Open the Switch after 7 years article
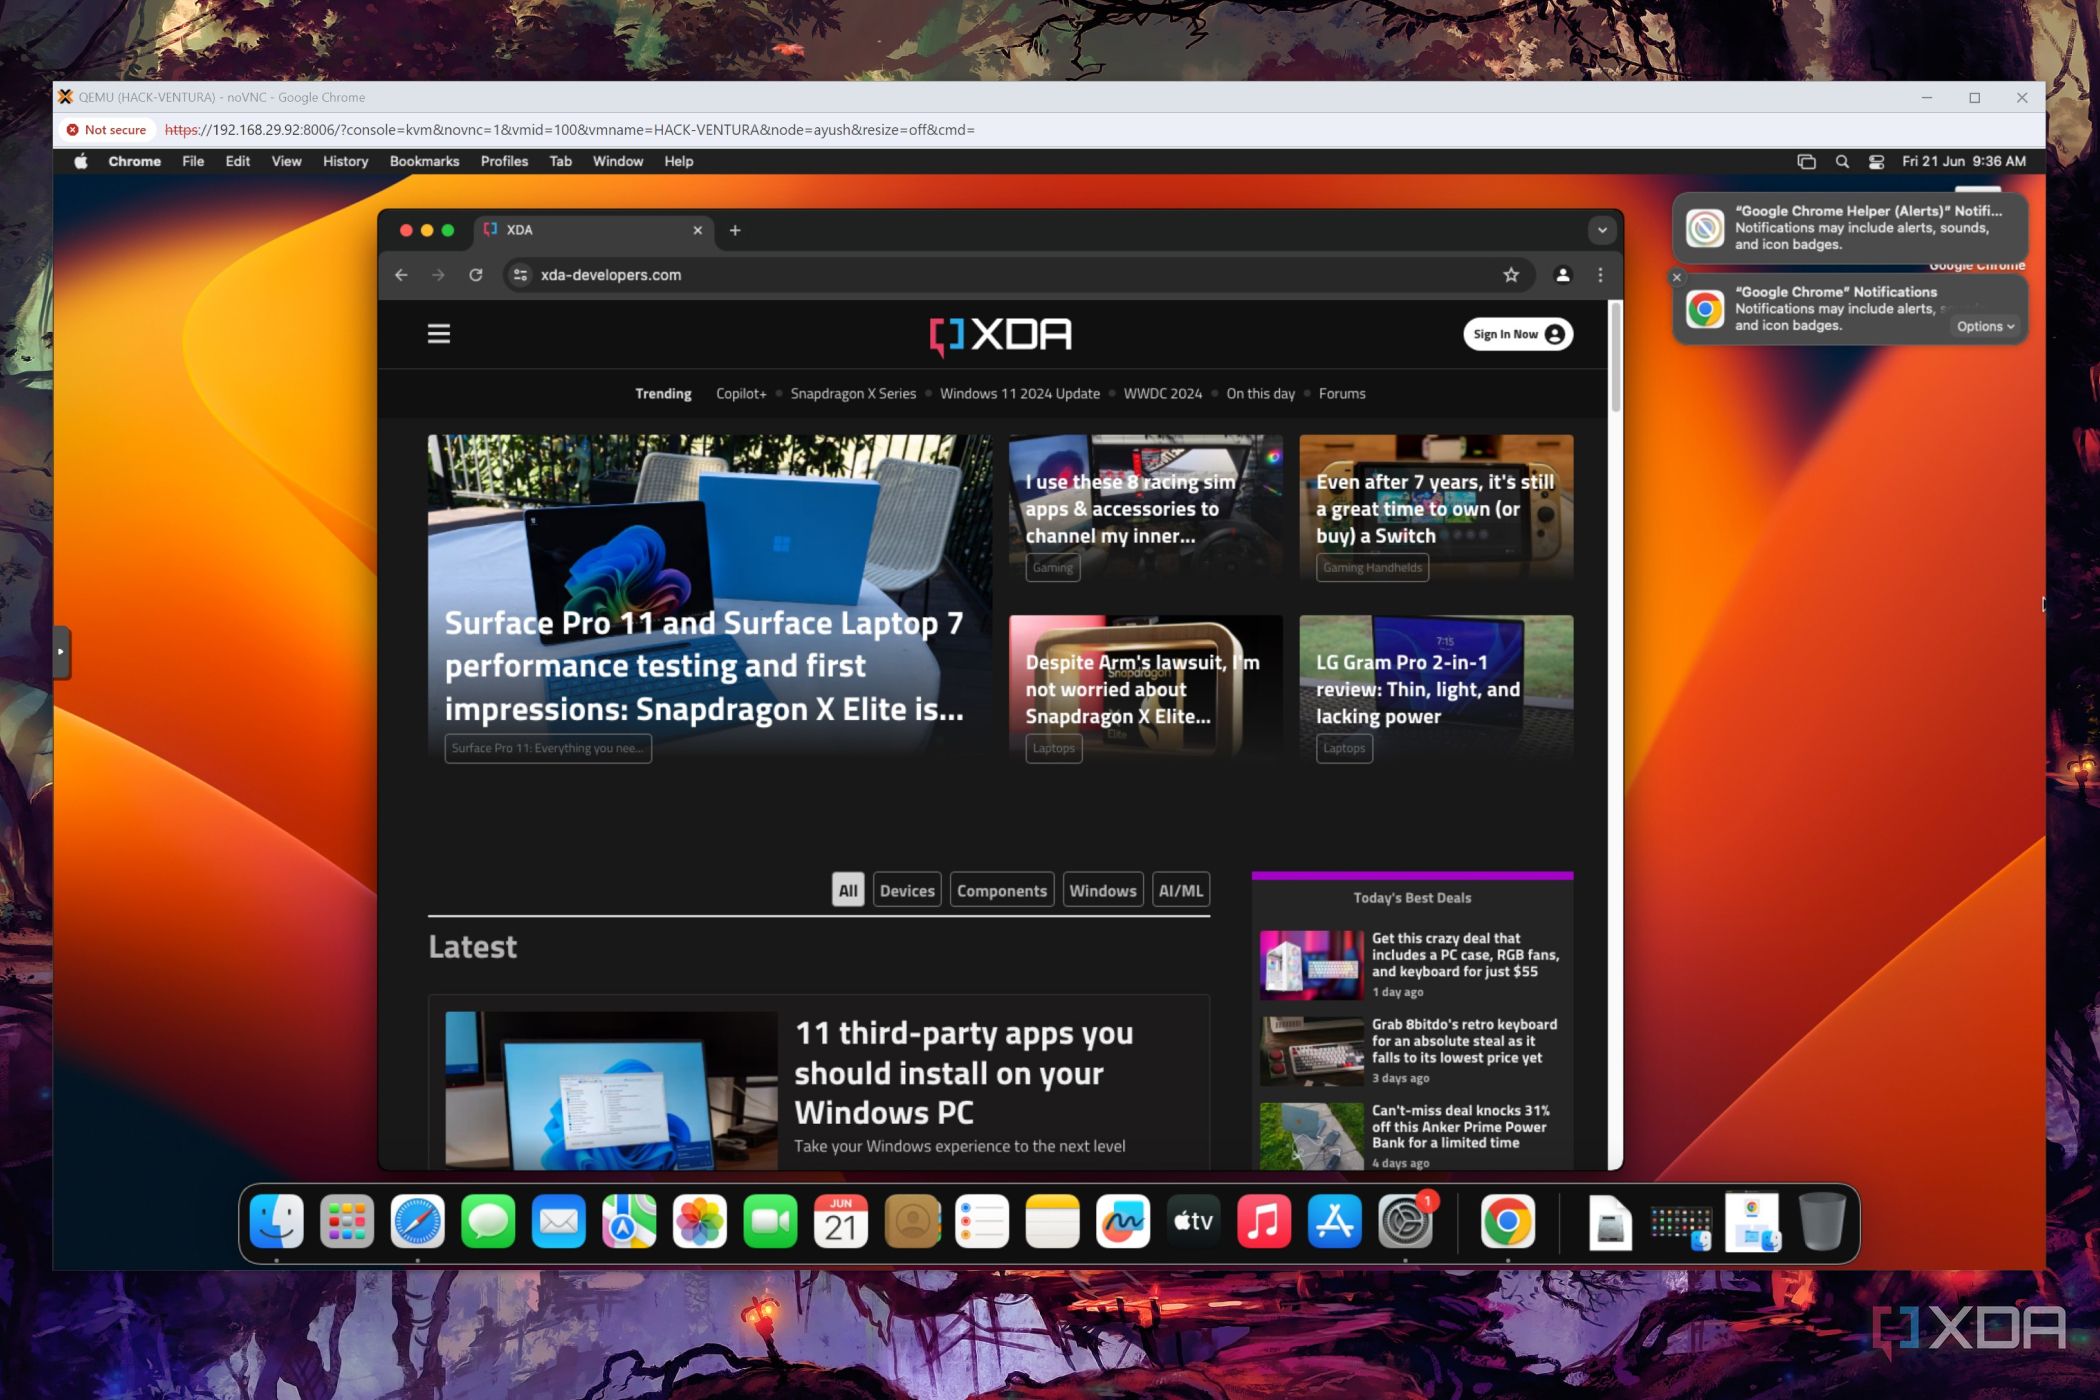This screenshot has width=2100, height=1400. pos(1435,508)
